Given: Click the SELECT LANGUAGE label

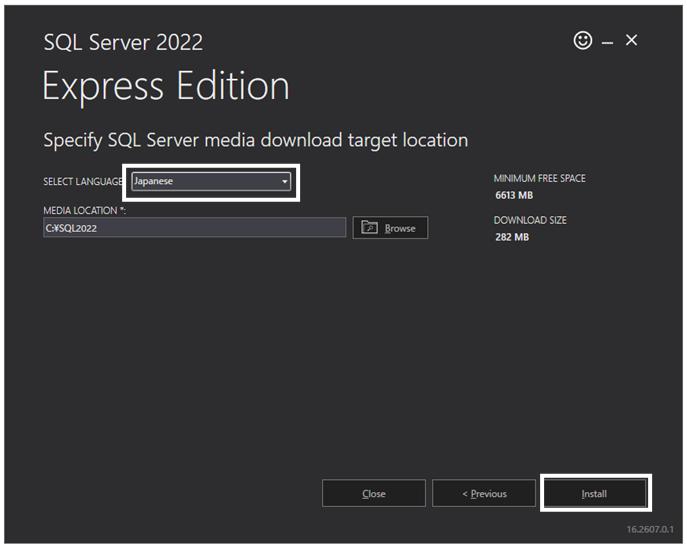Looking at the screenshot, I should [x=83, y=181].
